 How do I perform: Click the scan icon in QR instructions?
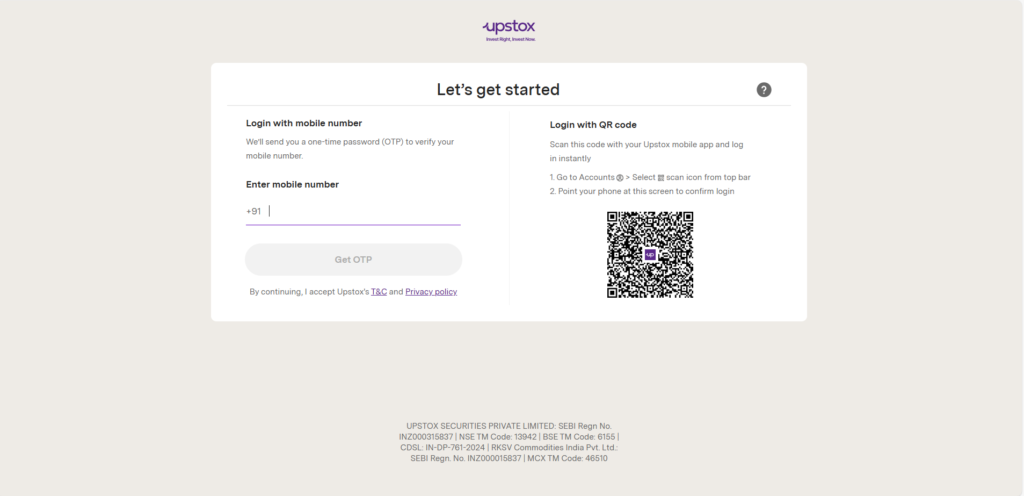pos(661,178)
